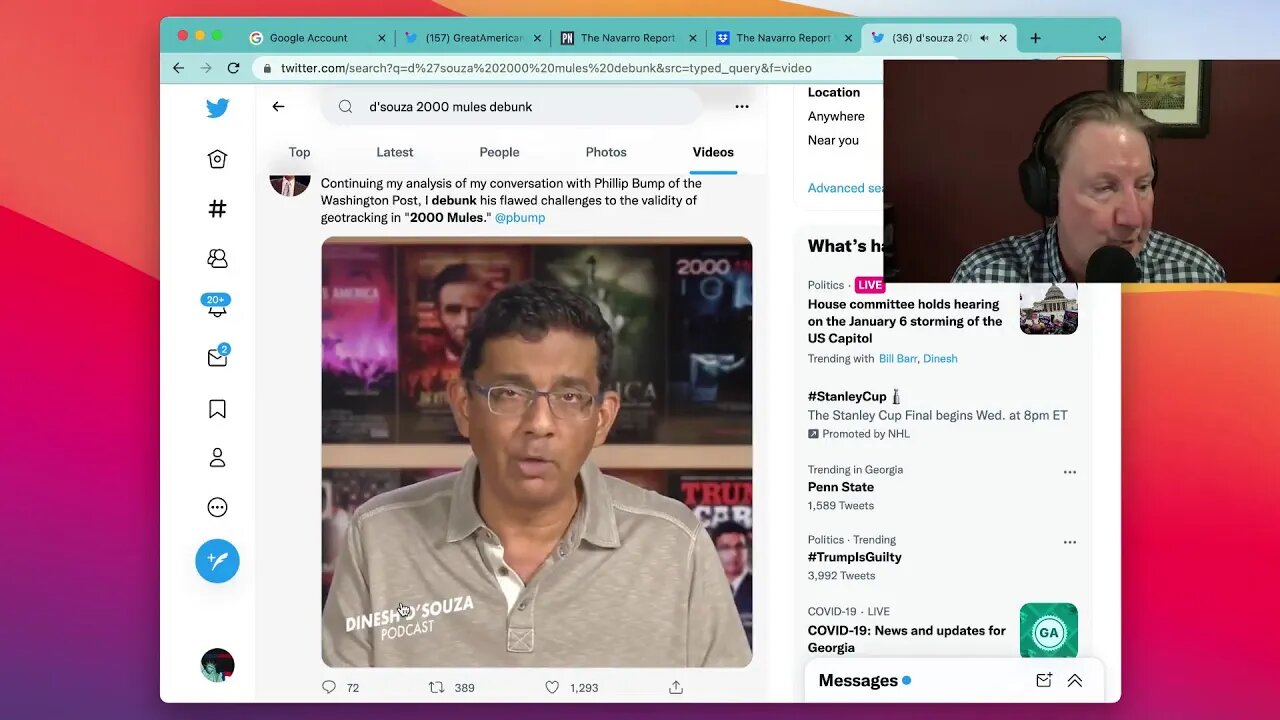Screen dimensions: 1280x720
Task: Reply to the tweet with 72 comments
Action: (x=329, y=687)
